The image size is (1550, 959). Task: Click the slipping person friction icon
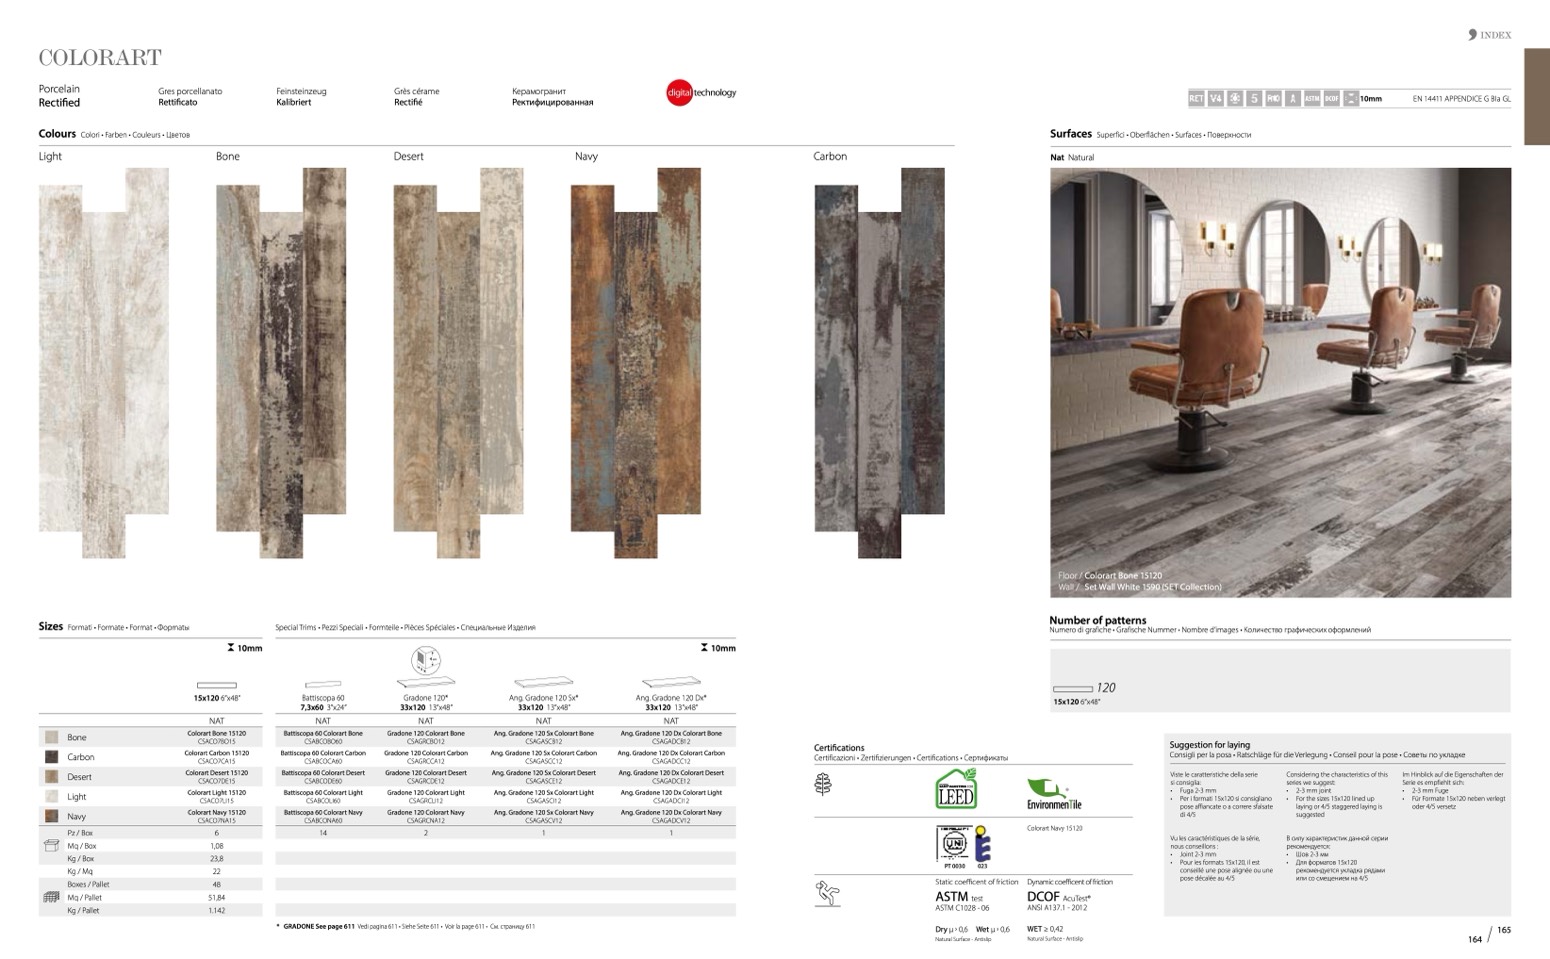pyautogui.click(x=827, y=893)
